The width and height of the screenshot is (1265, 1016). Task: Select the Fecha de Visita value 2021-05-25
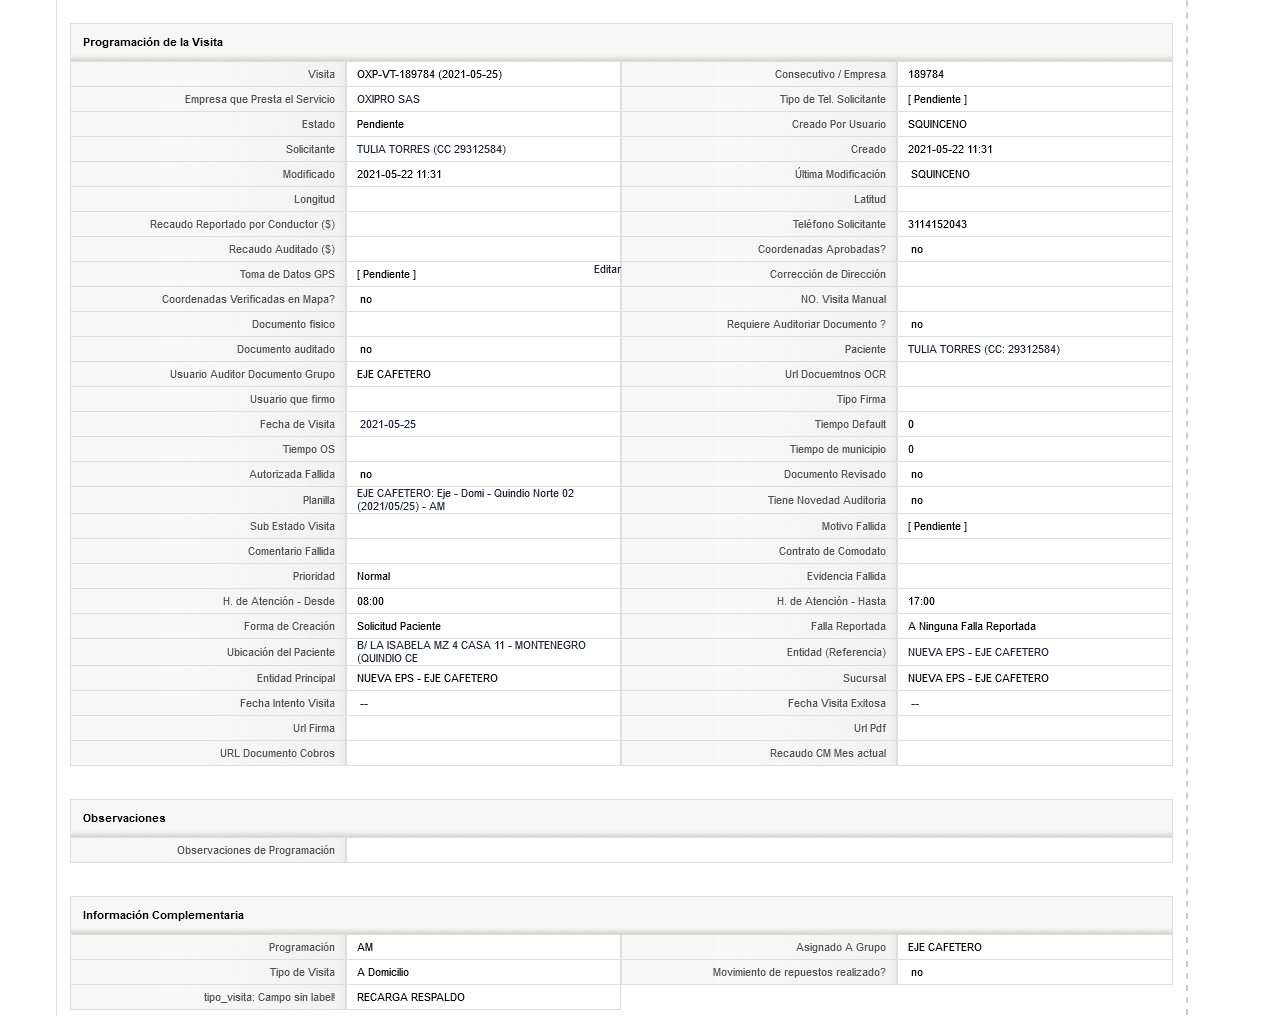point(388,424)
